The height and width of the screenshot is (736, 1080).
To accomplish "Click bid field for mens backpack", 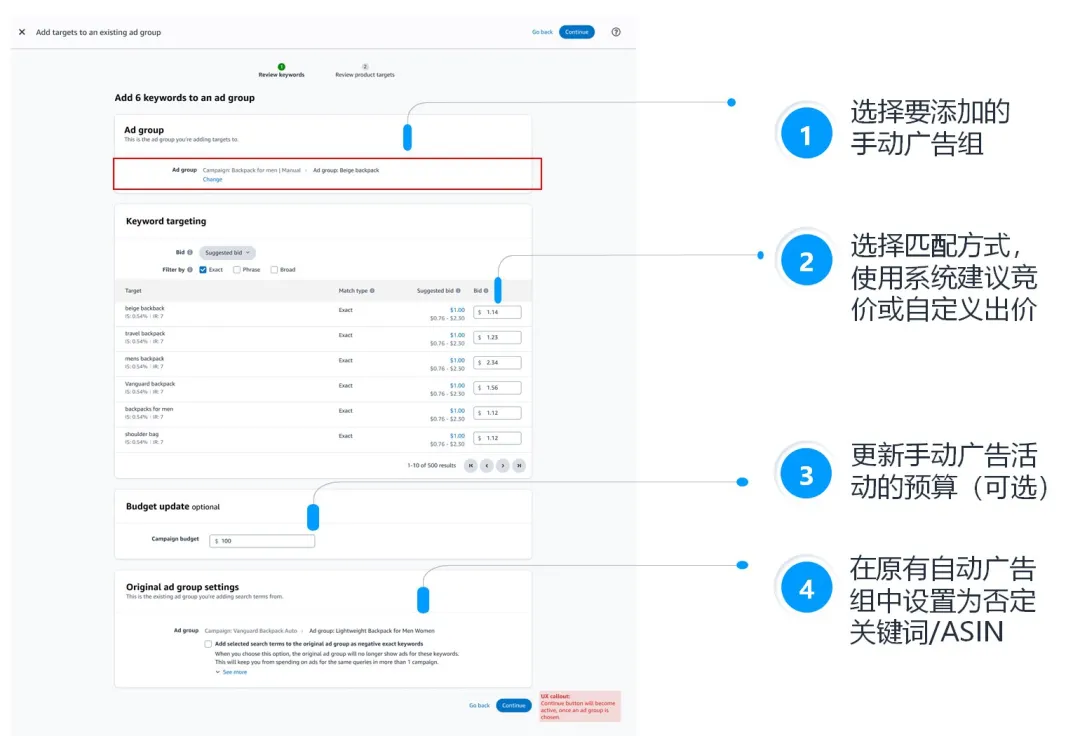I will coord(497,362).
